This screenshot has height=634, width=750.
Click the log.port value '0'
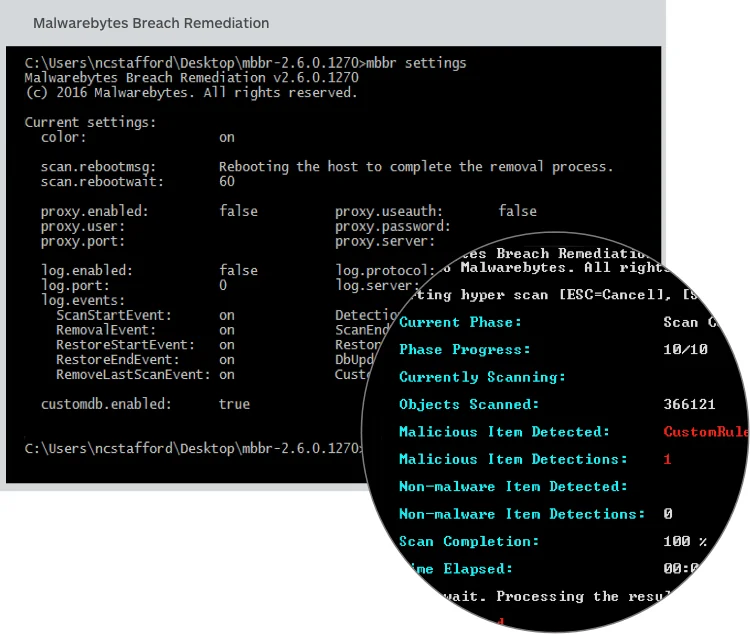(223, 286)
